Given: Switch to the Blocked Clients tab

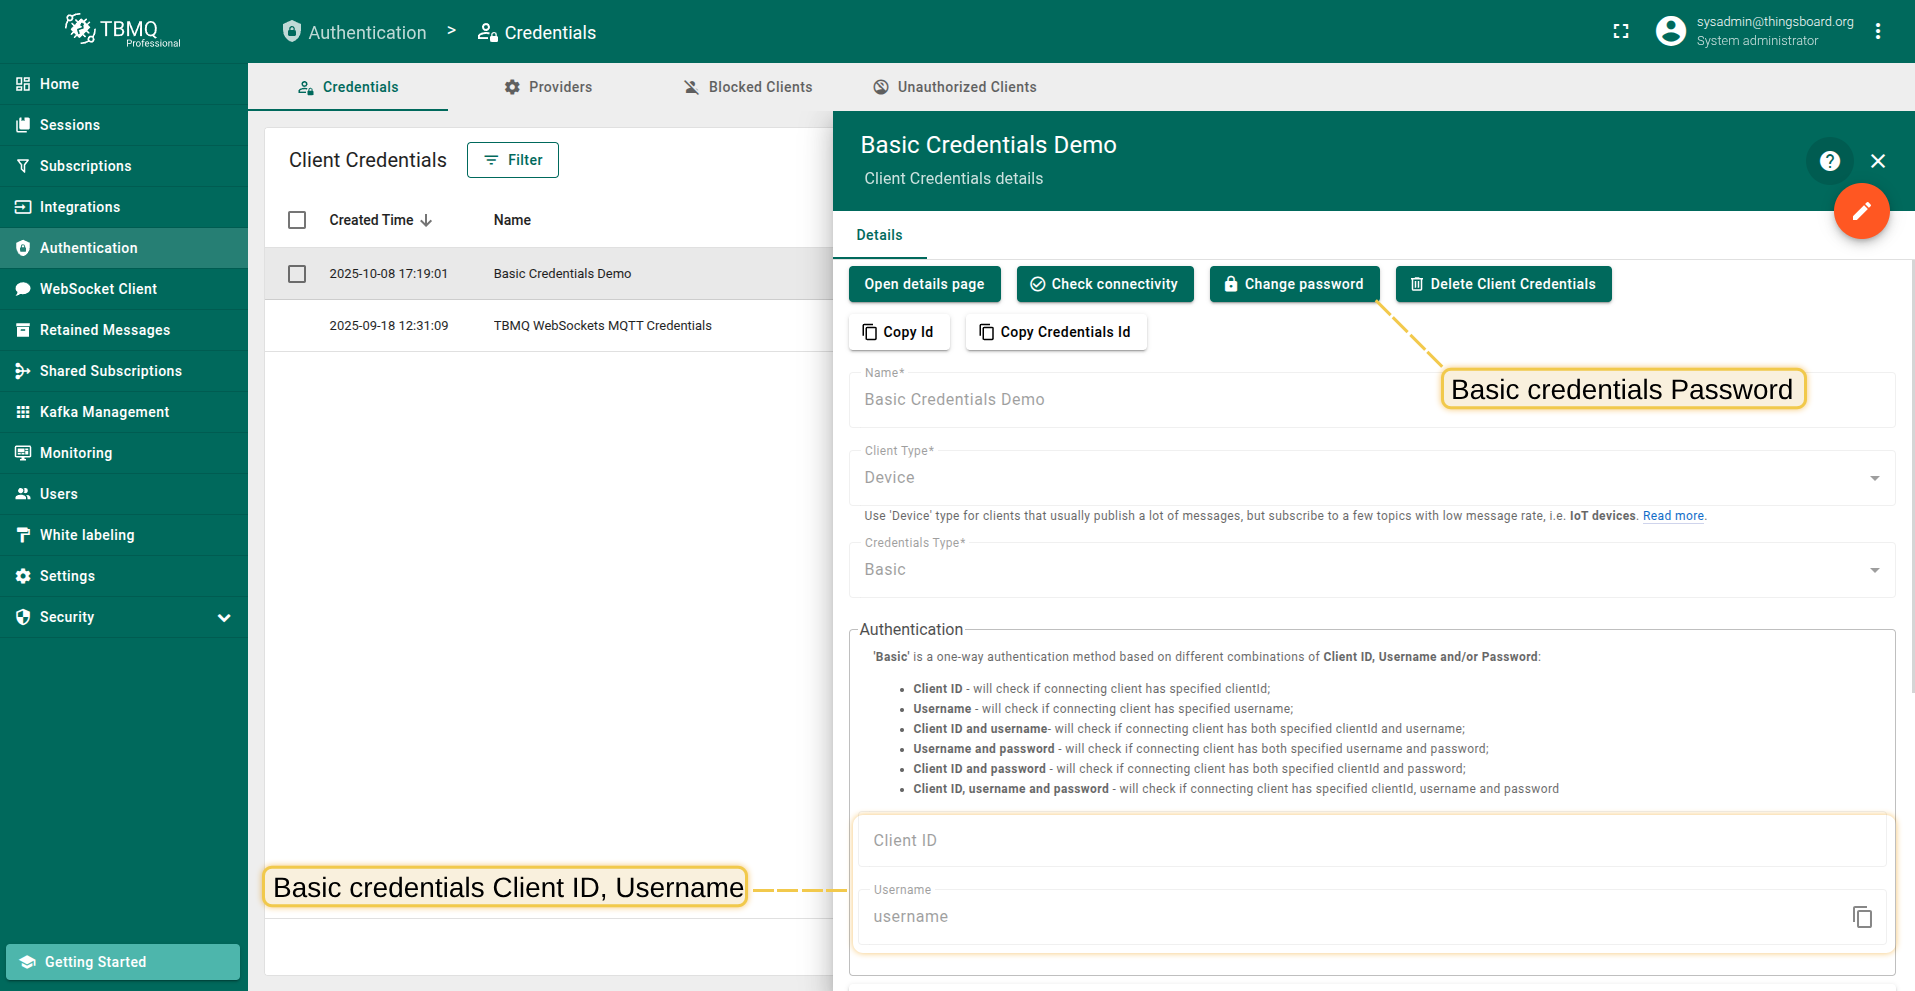Looking at the screenshot, I should point(747,87).
